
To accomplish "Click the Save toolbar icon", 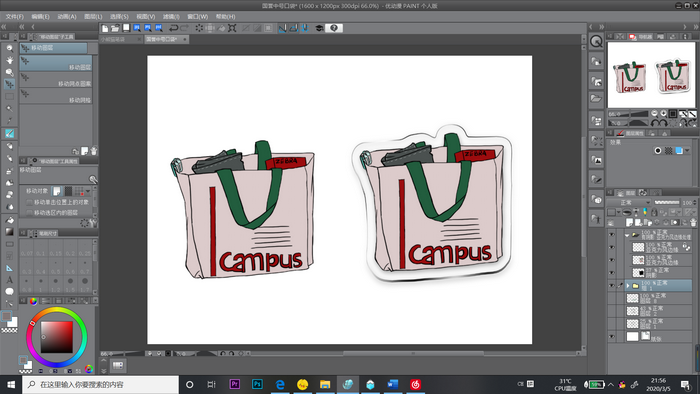I will point(126,28).
